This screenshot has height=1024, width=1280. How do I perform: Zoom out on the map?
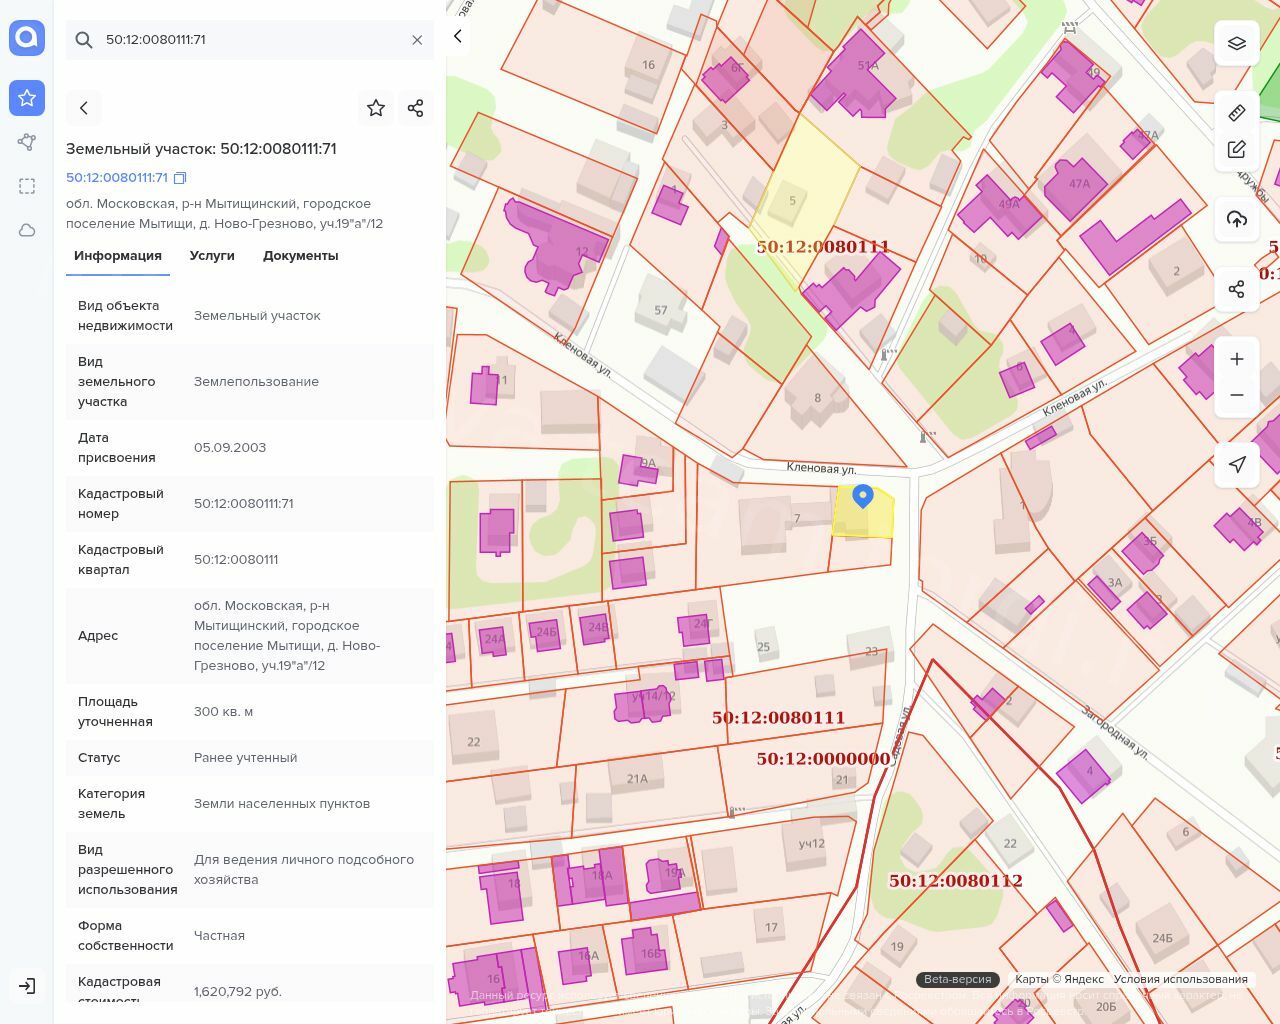pyautogui.click(x=1237, y=395)
